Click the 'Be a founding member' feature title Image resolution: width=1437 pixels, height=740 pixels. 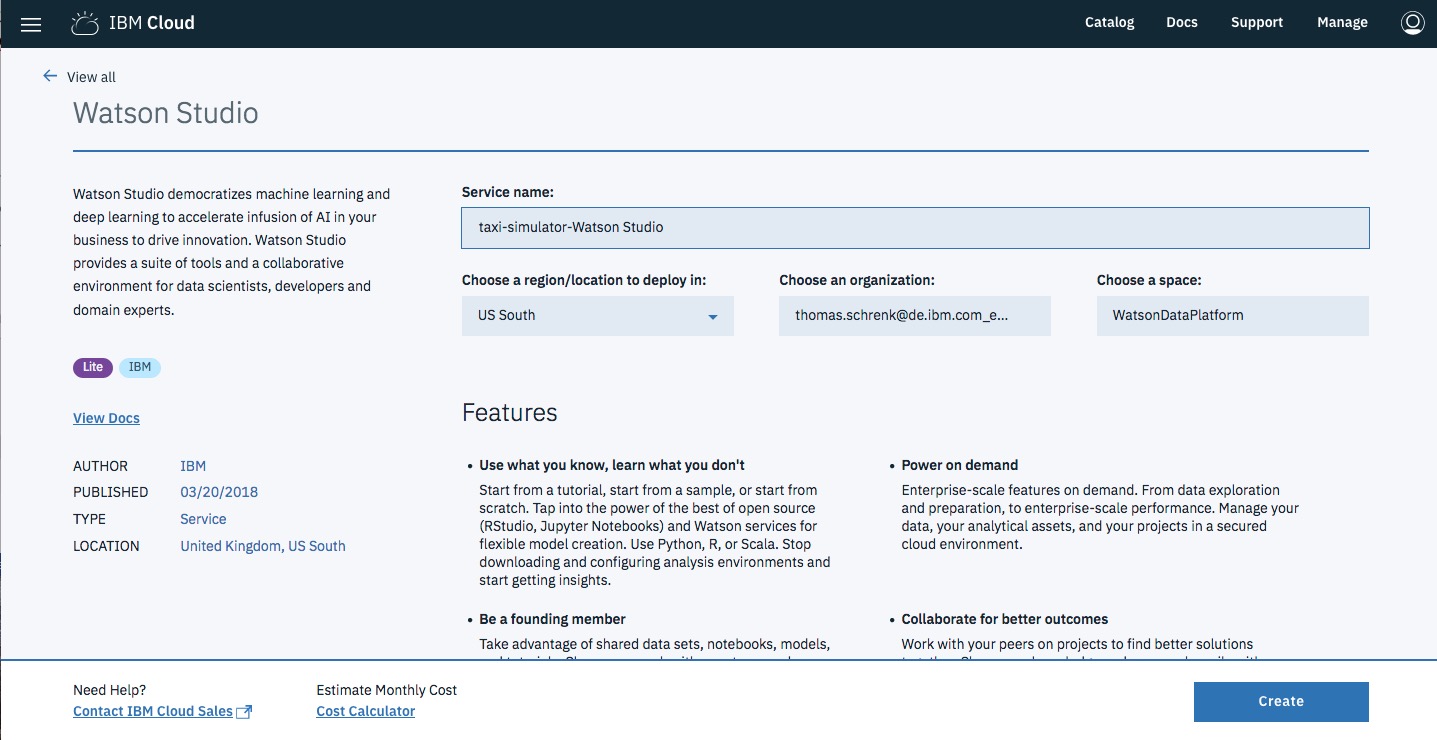click(x=553, y=619)
